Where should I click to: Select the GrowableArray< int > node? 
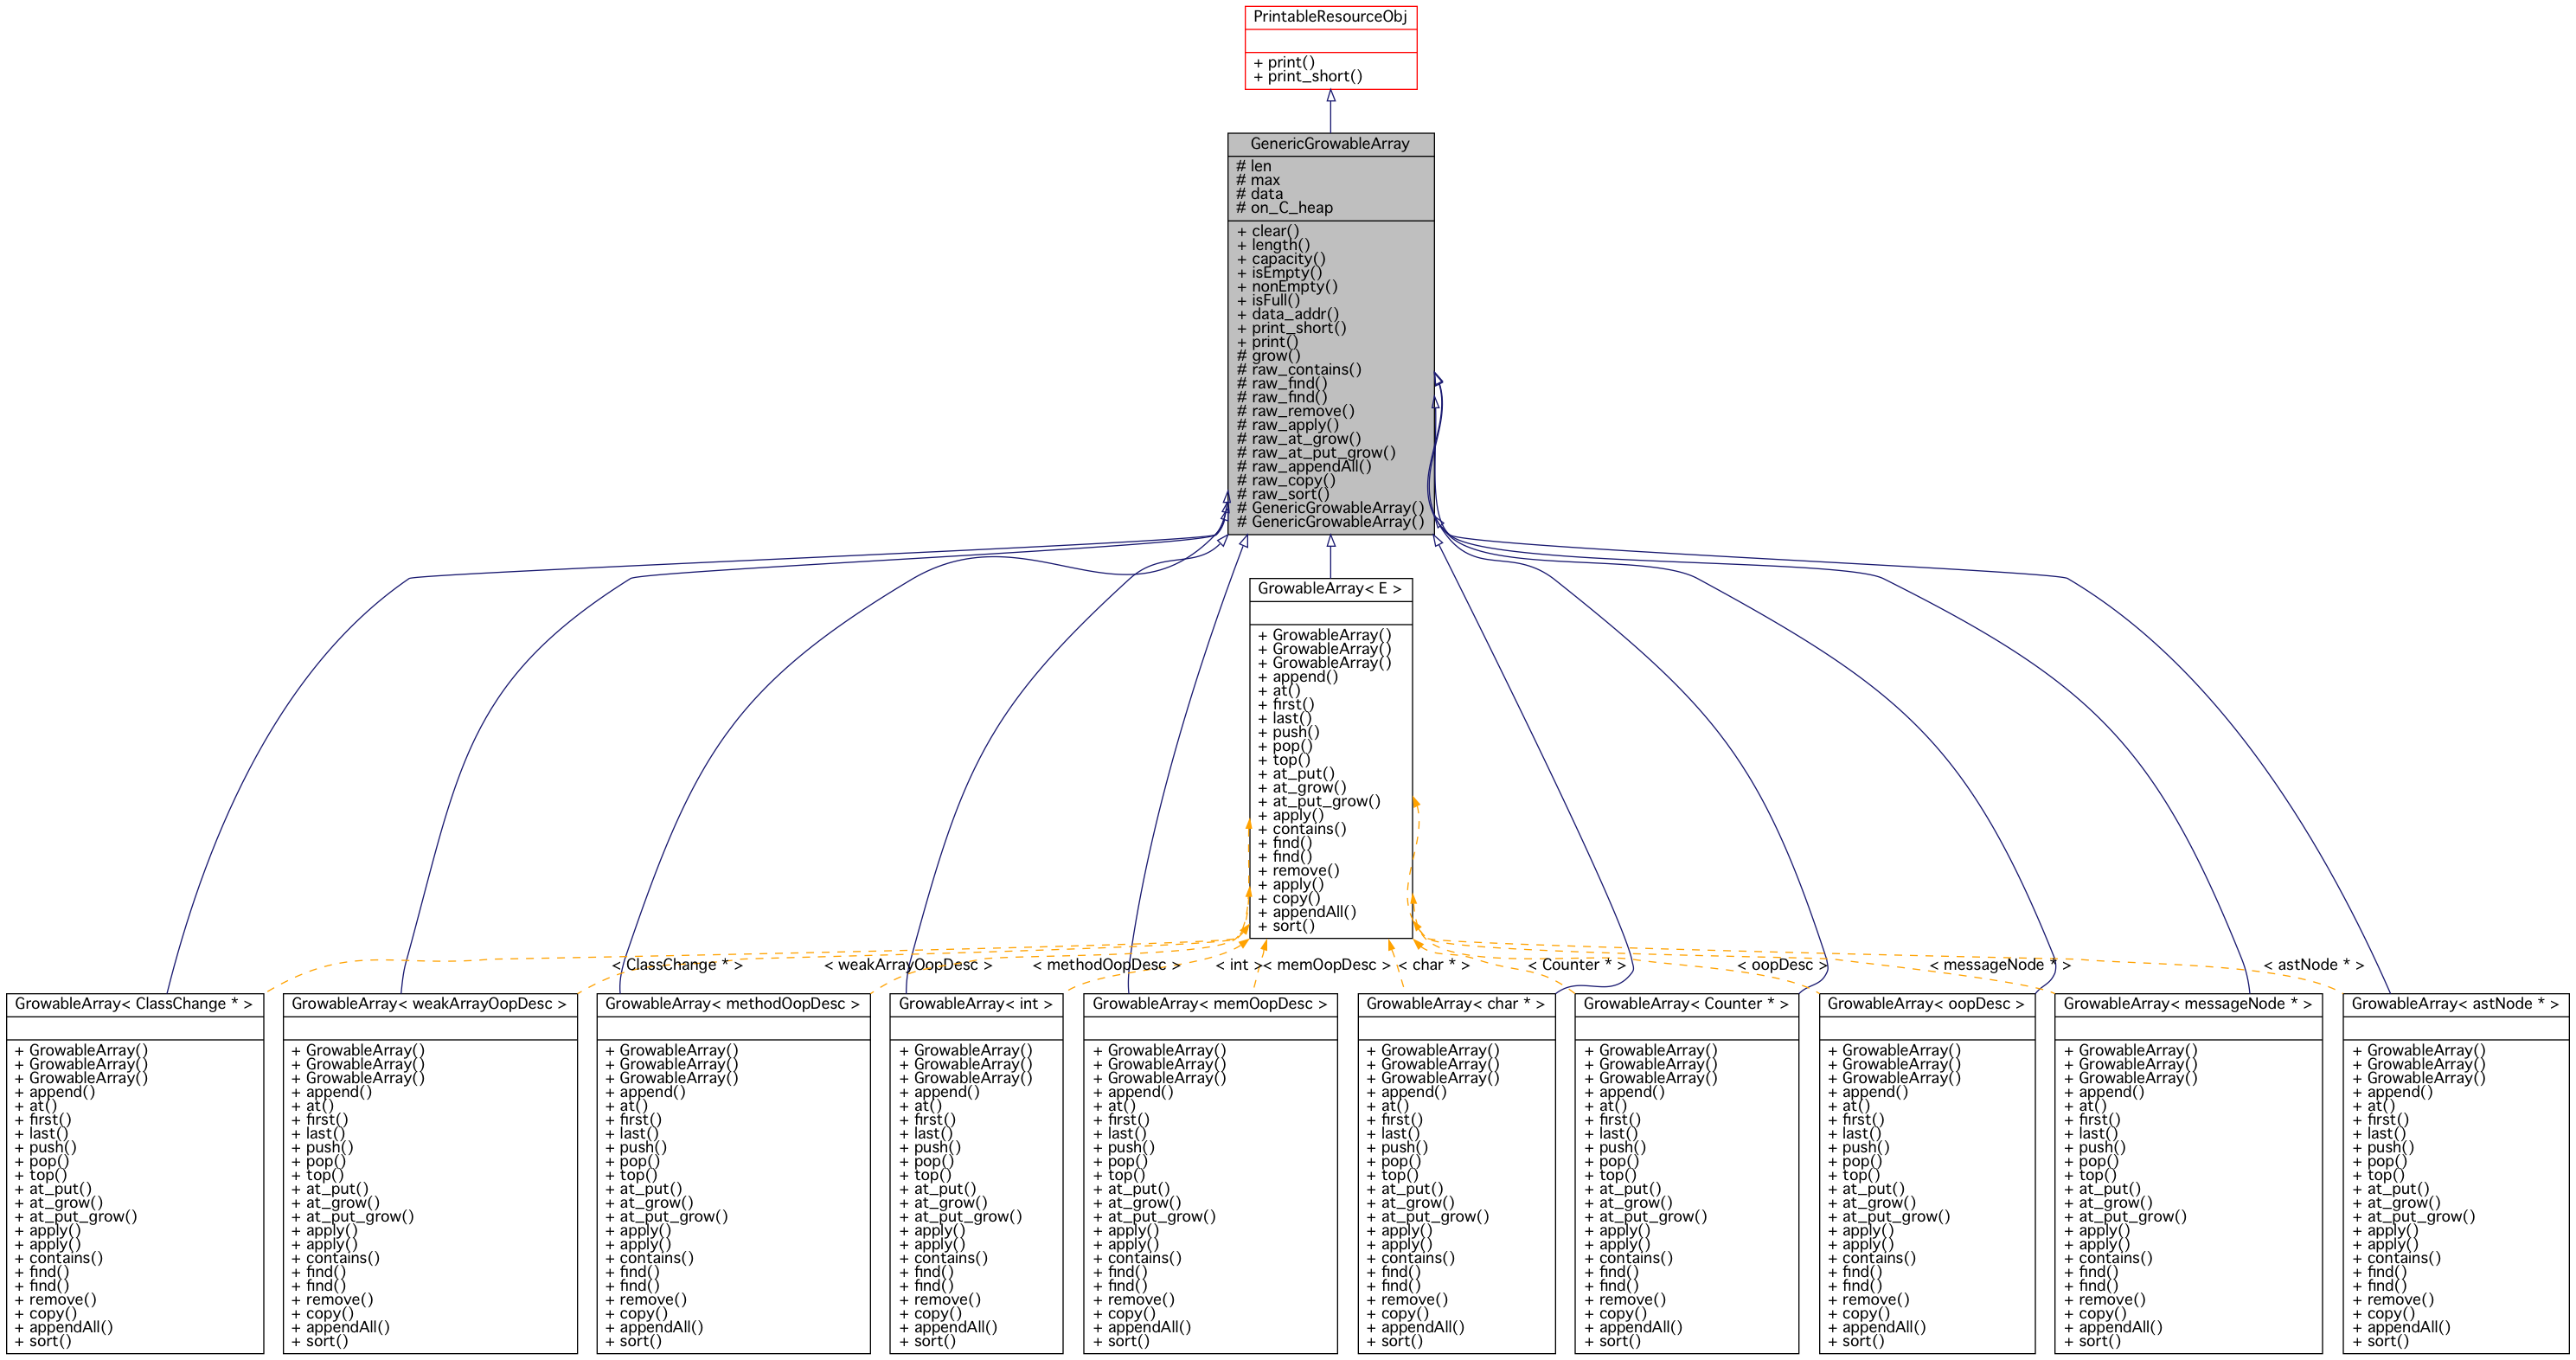(975, 1004)
